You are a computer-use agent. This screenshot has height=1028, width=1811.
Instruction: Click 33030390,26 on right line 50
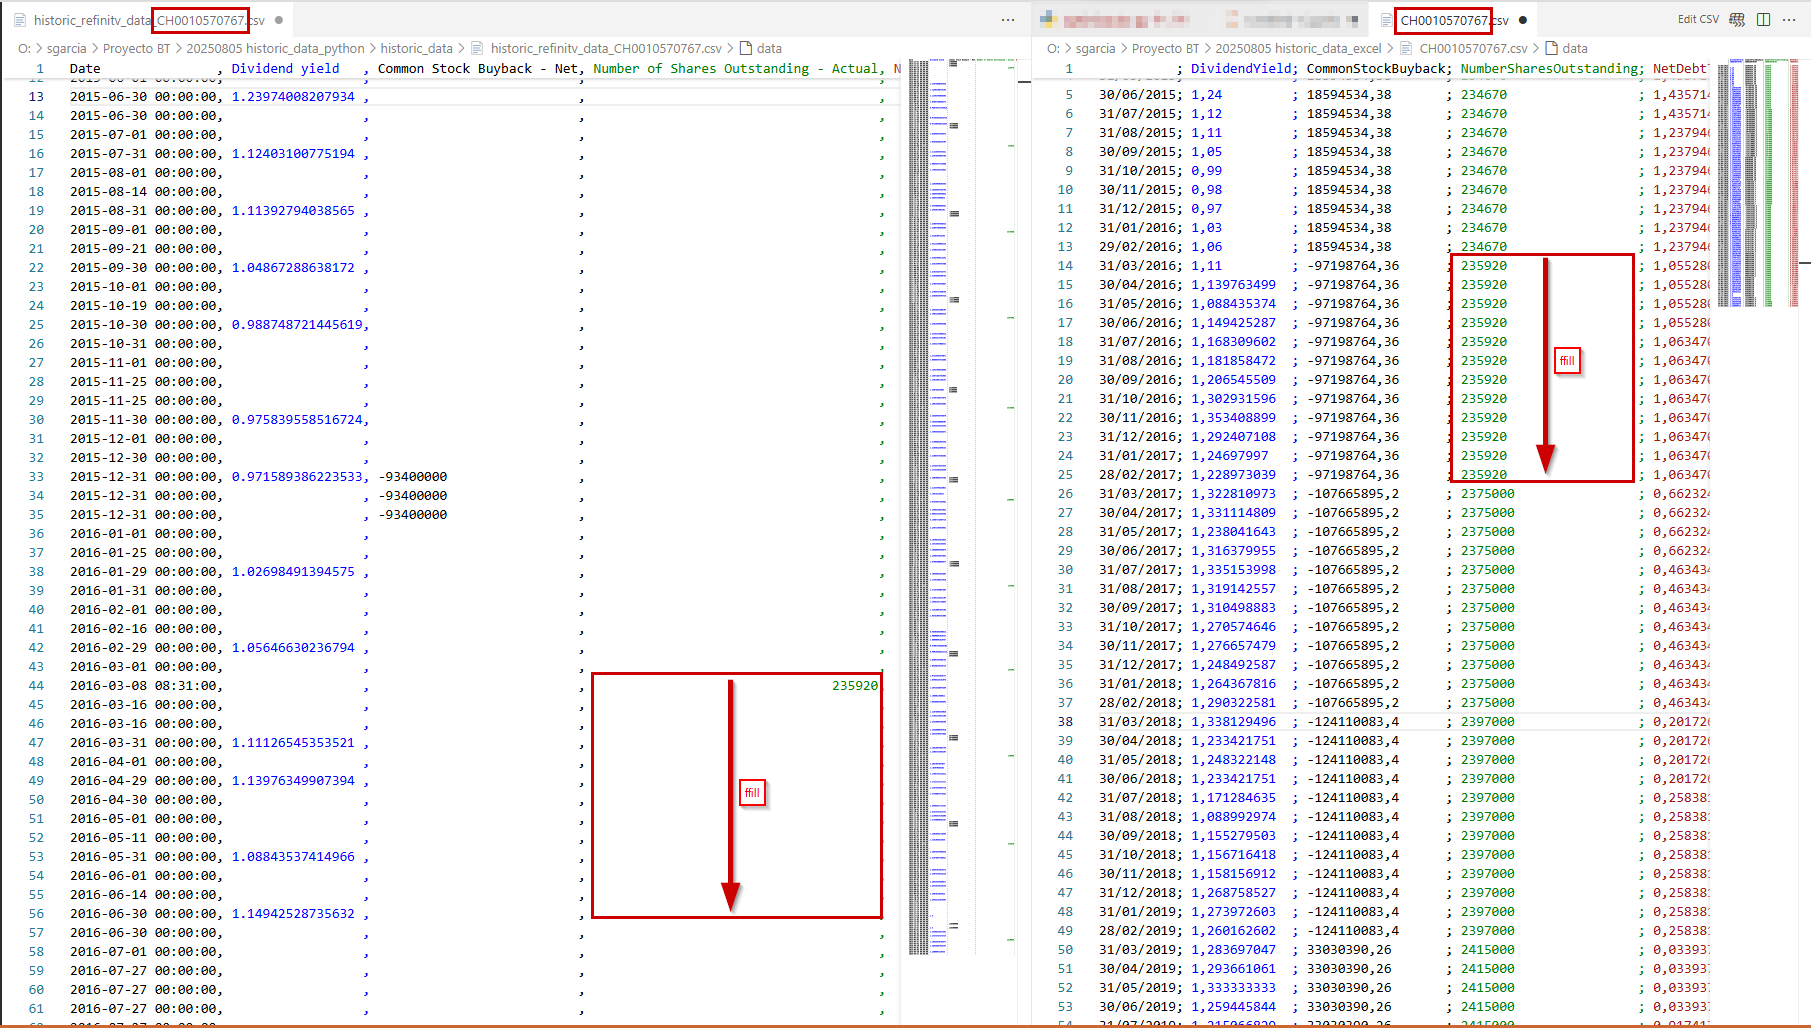[1349, 950]
